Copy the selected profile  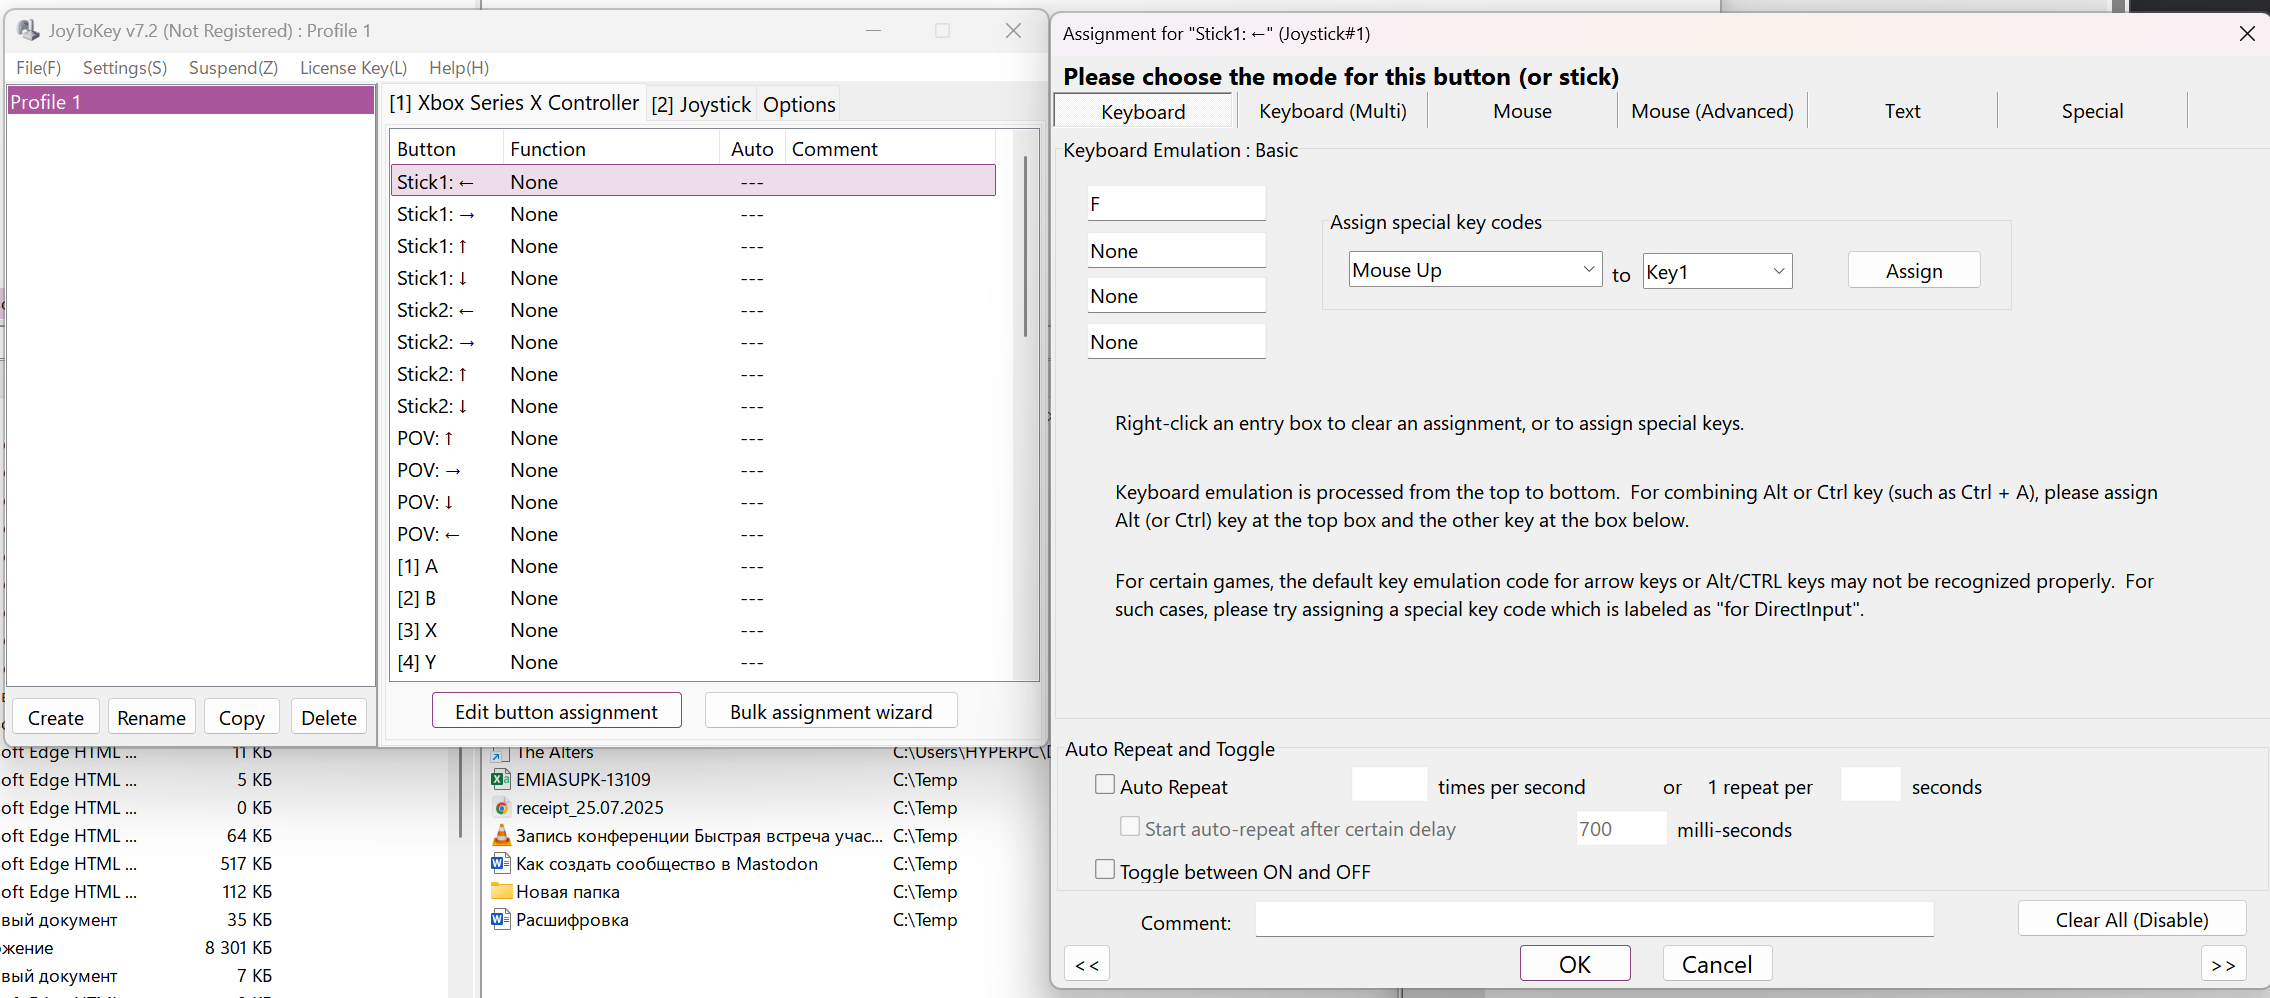(242, 717)
